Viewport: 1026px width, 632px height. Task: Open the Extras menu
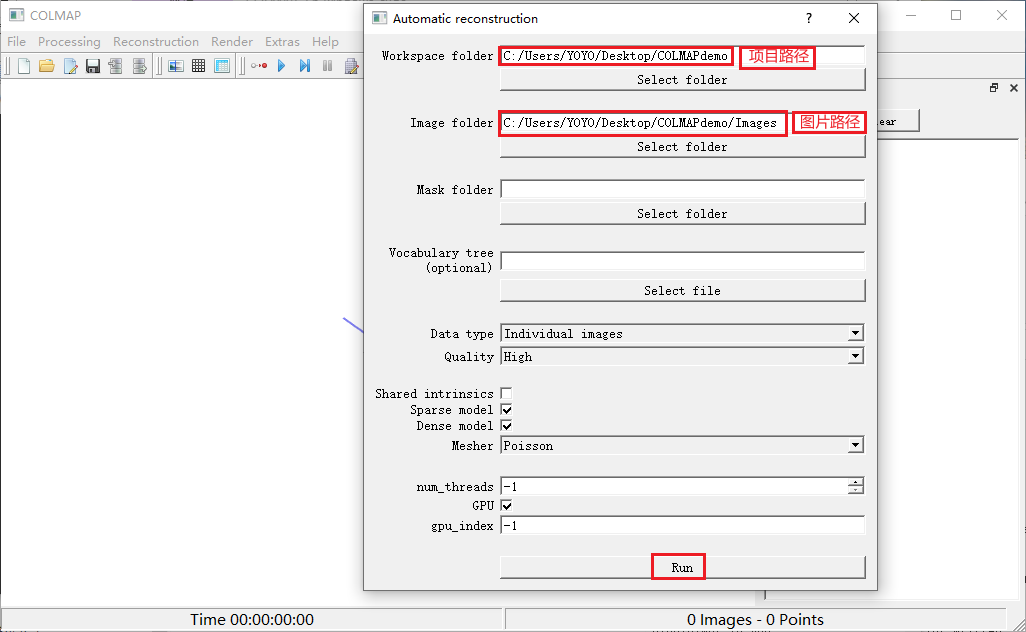pos(282,41)
